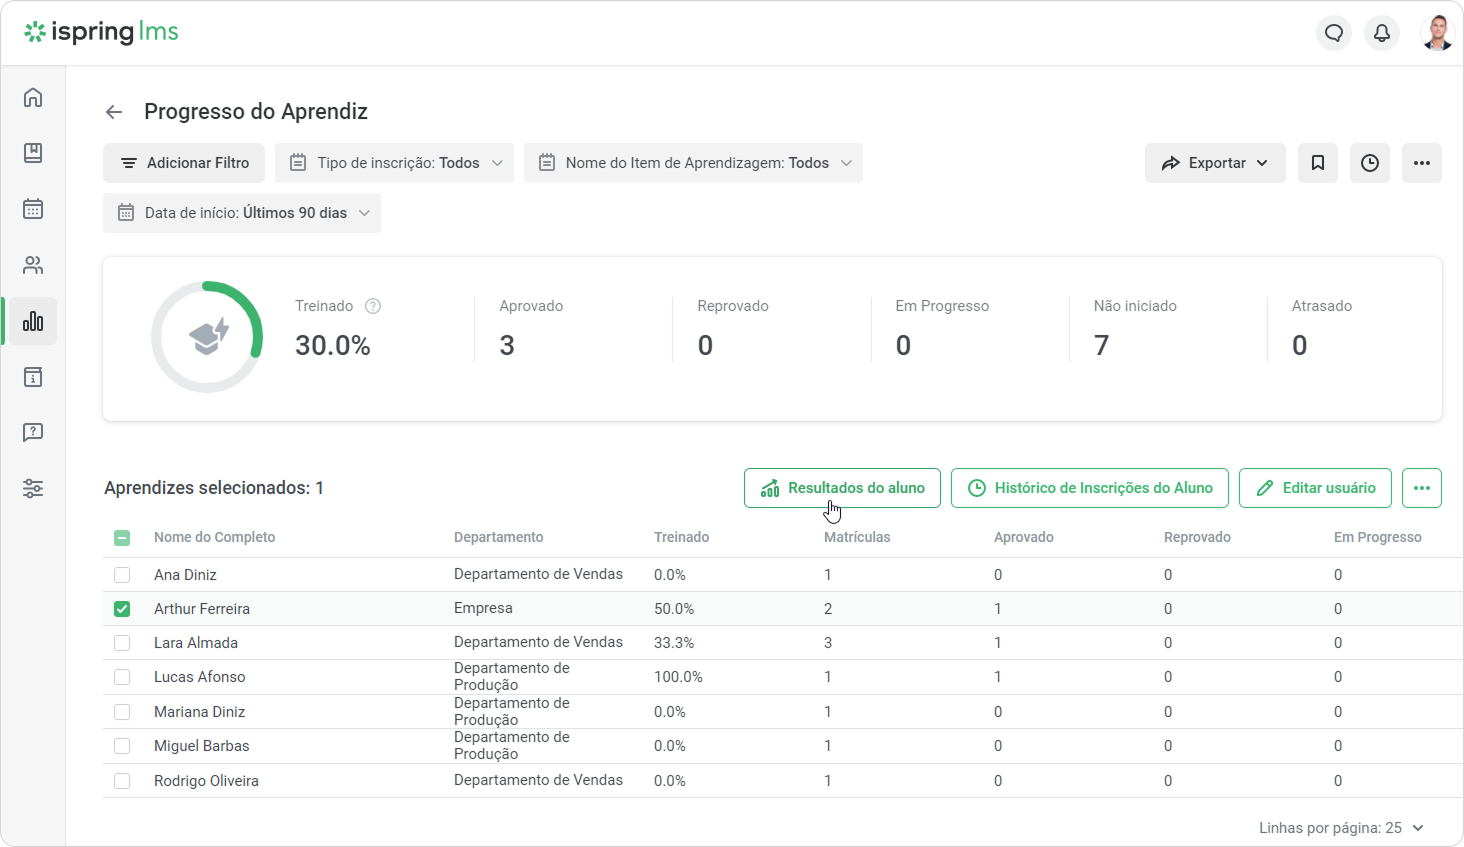Open the Exportar dropdown
This screenshot has height=847, width=1464.
(x=1214, y=163)
